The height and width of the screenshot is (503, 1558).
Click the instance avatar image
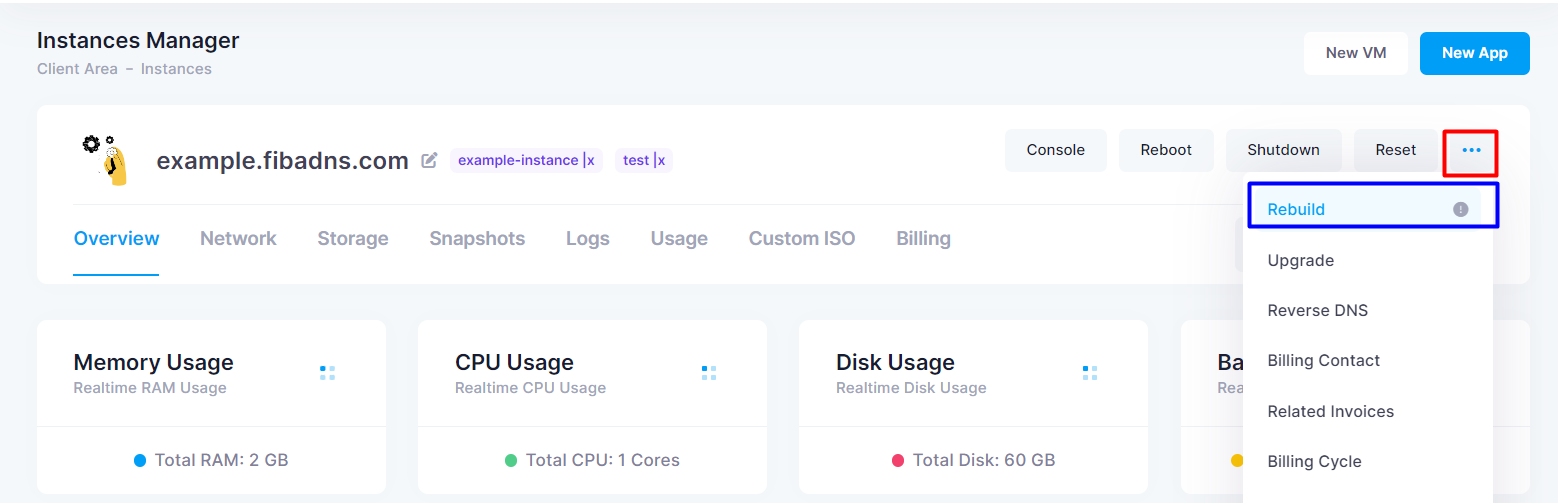tap(104, 160)
